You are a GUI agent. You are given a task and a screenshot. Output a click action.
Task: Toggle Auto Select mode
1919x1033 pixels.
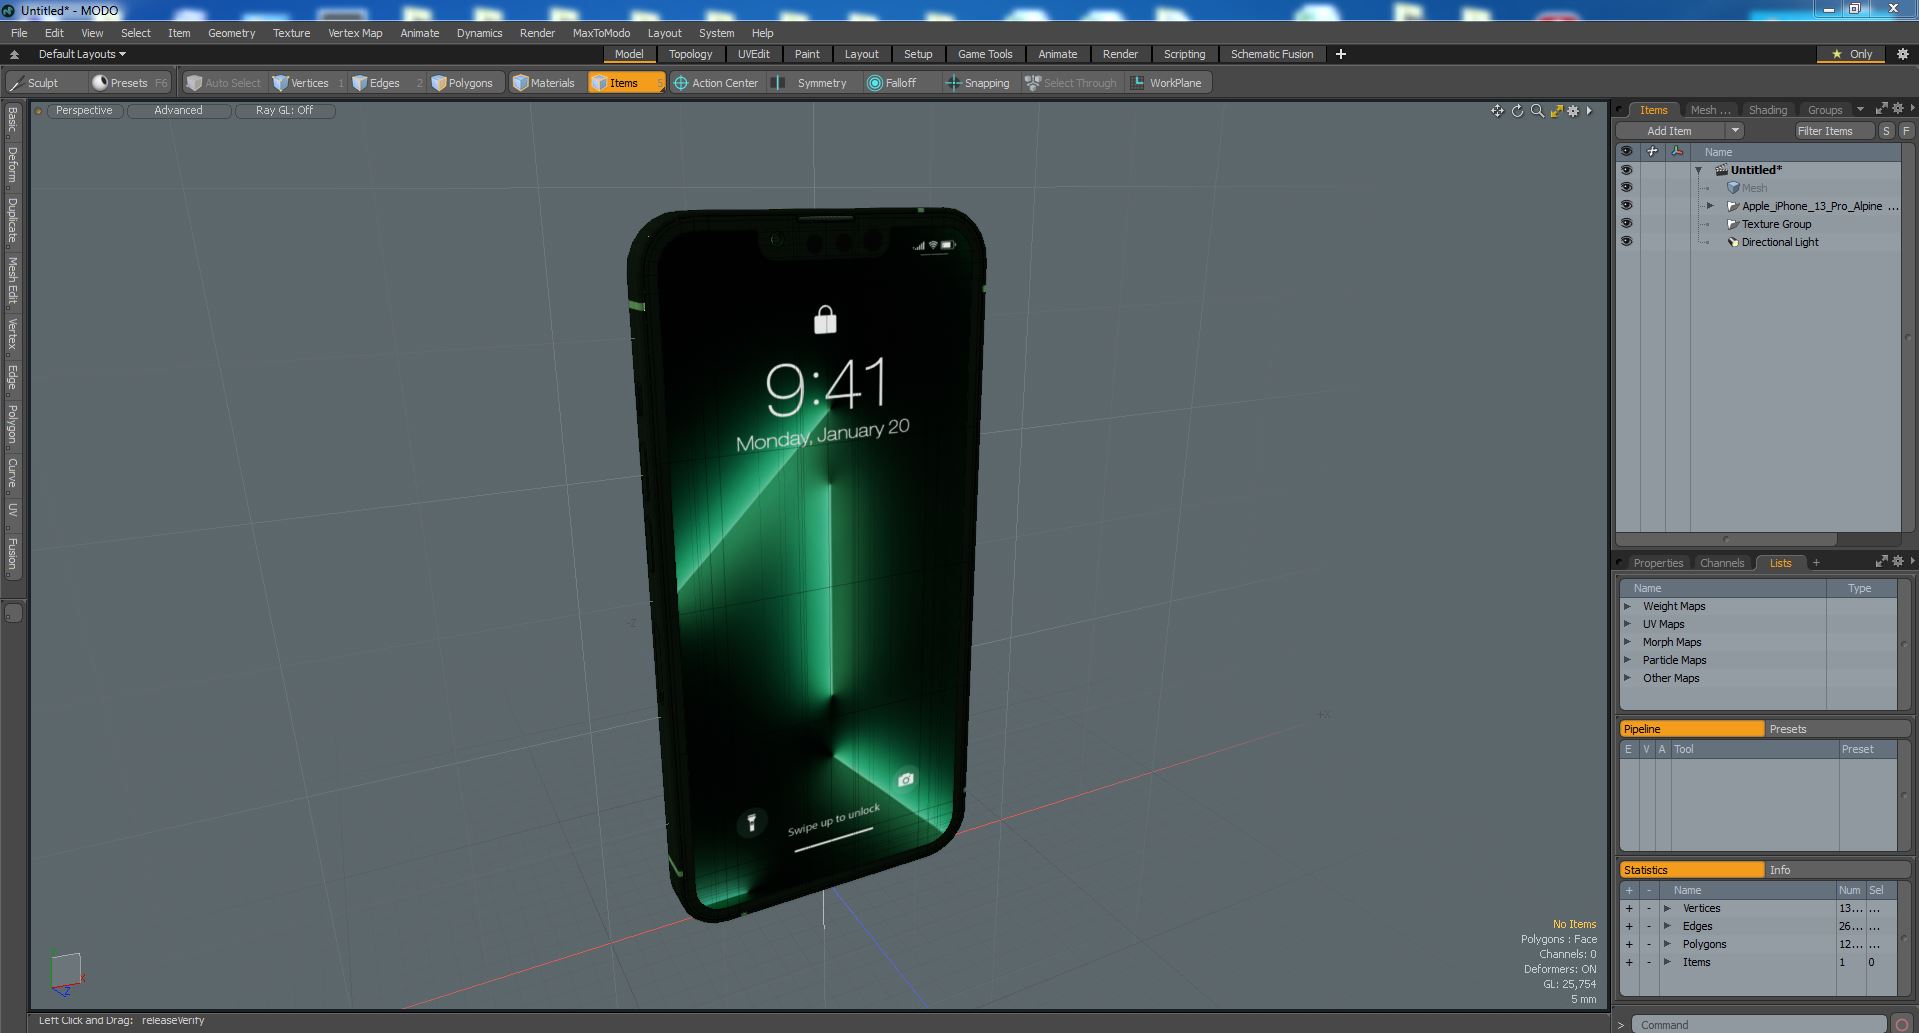click(224, 83)
